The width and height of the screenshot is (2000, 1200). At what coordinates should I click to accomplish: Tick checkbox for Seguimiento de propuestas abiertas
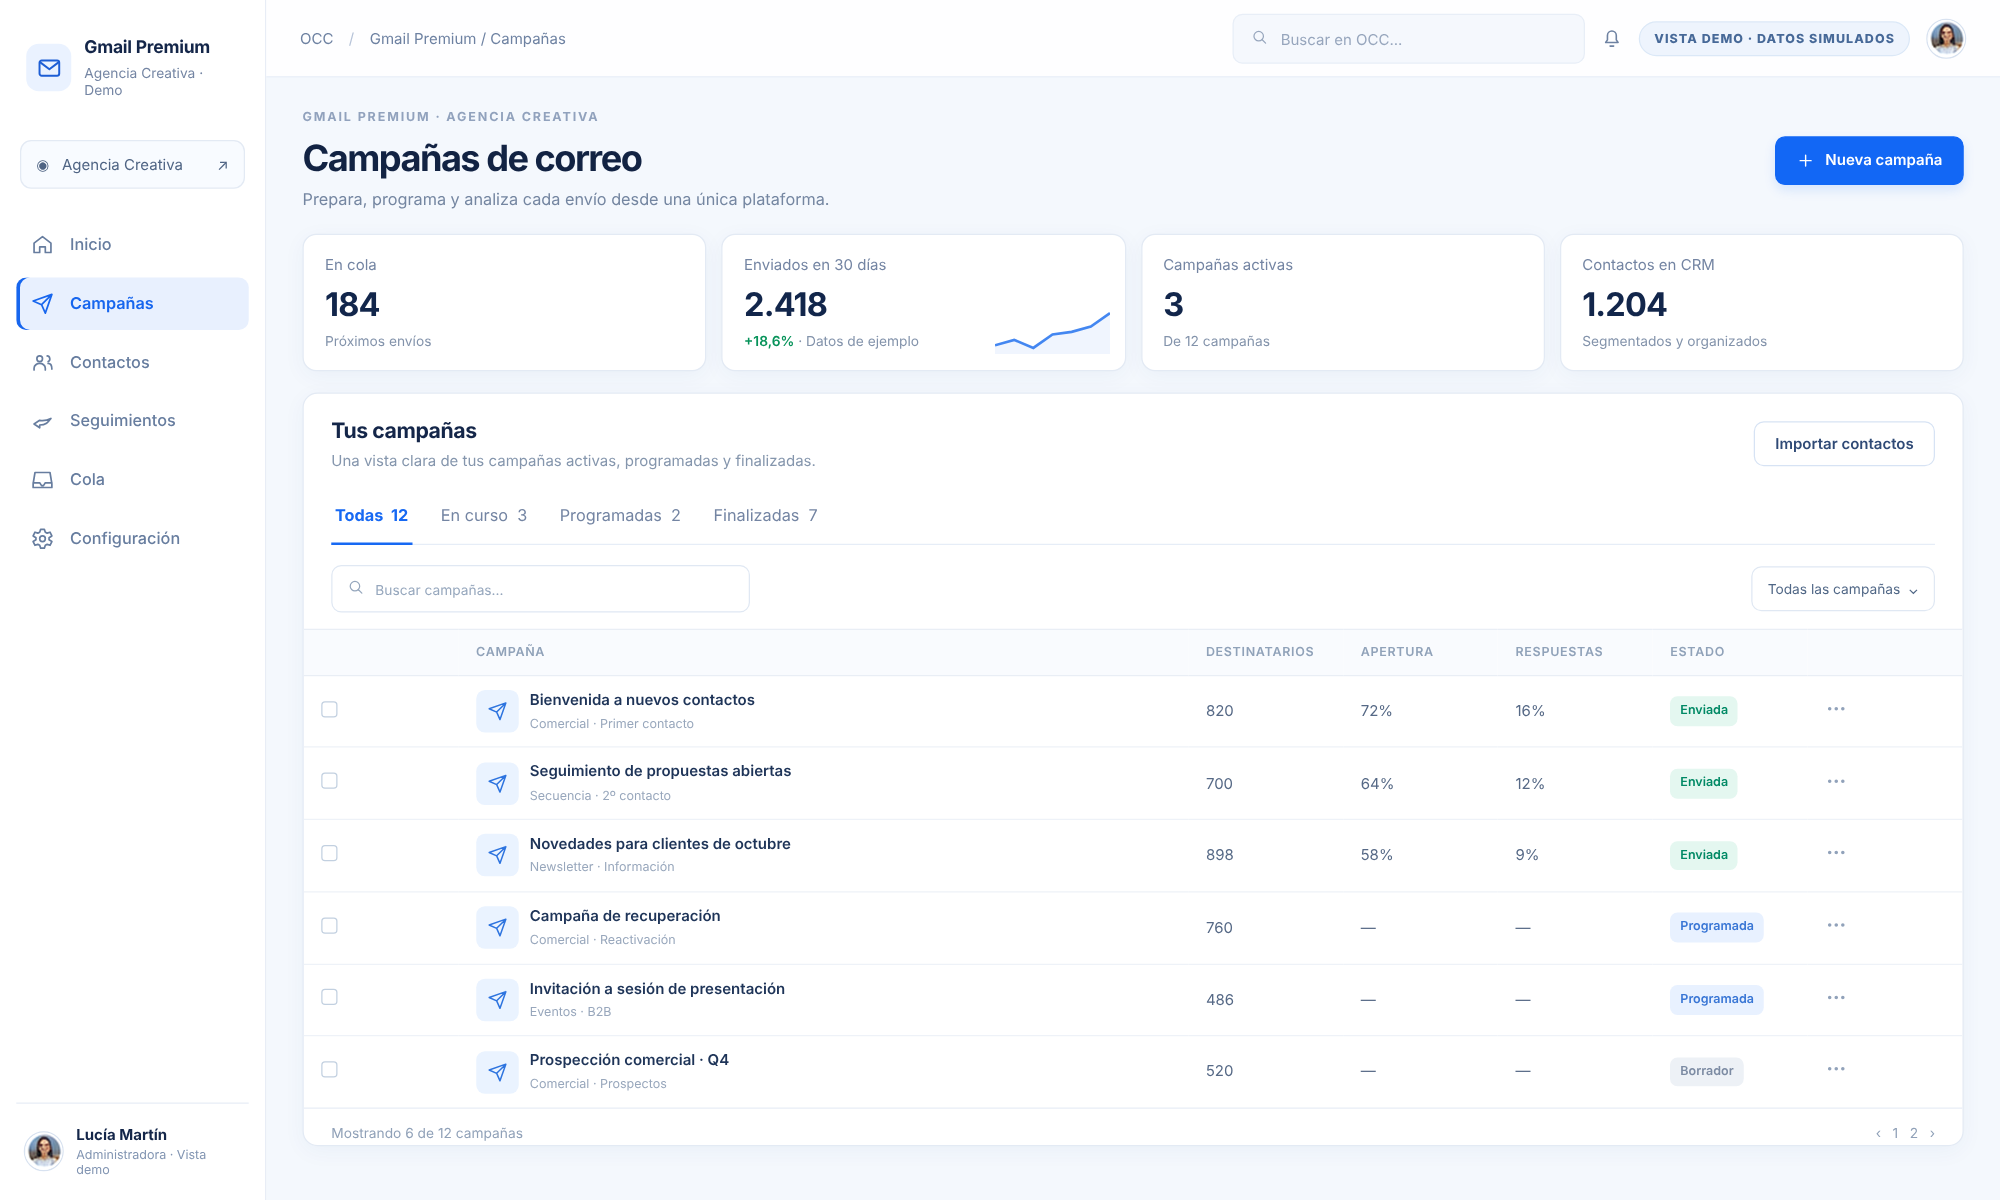(329, 781)
